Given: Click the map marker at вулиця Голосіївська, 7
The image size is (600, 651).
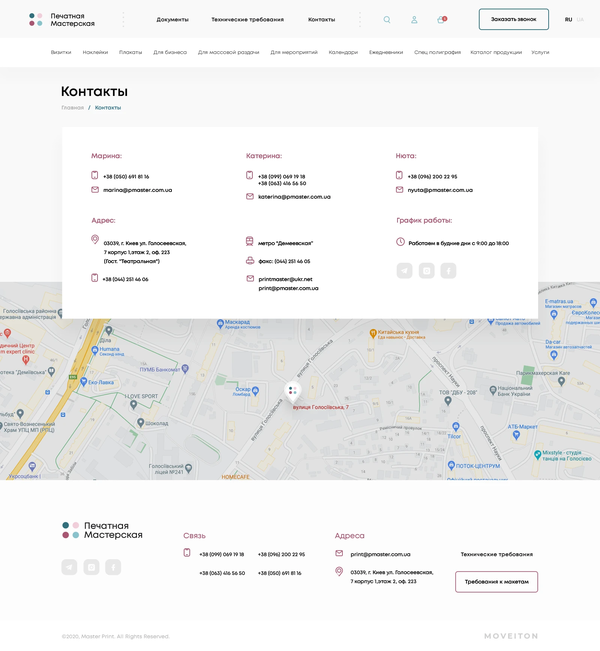Looking at the screenshot, I should coord(292,391).
